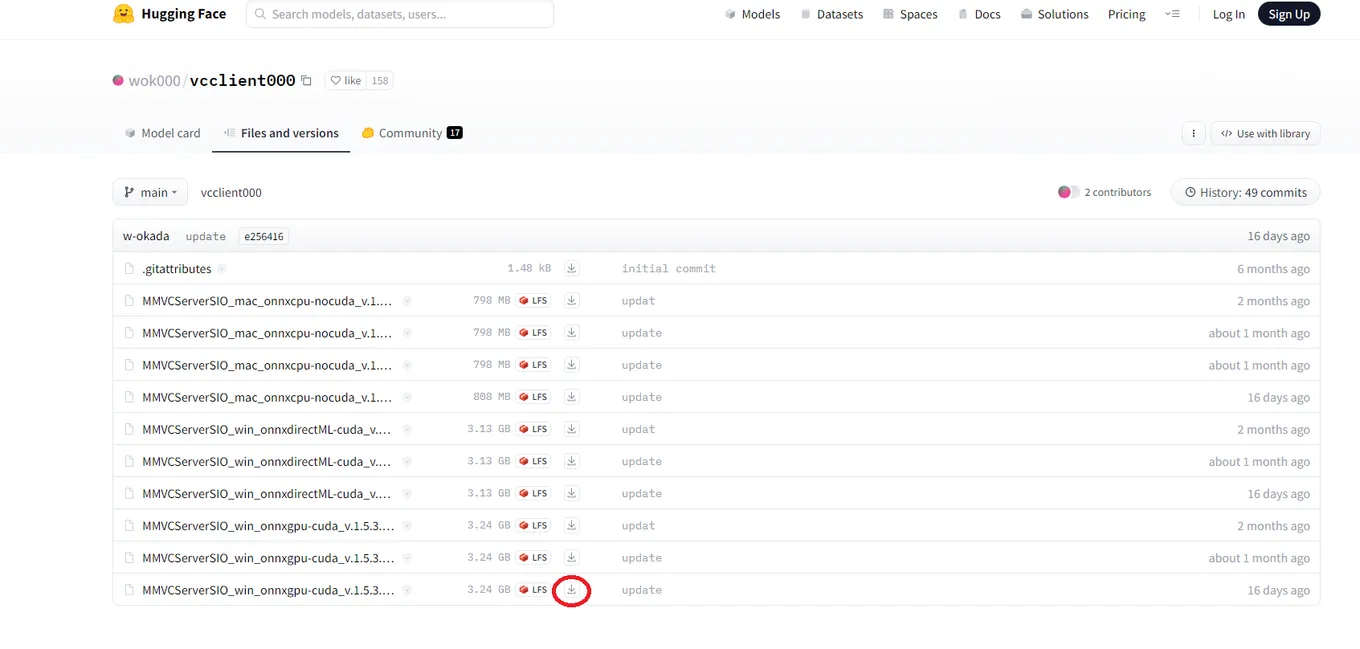1360x649 pixels.
Task: Open Spaces from the top navigation
Action: pyautogui.click(x=910, y=14)
